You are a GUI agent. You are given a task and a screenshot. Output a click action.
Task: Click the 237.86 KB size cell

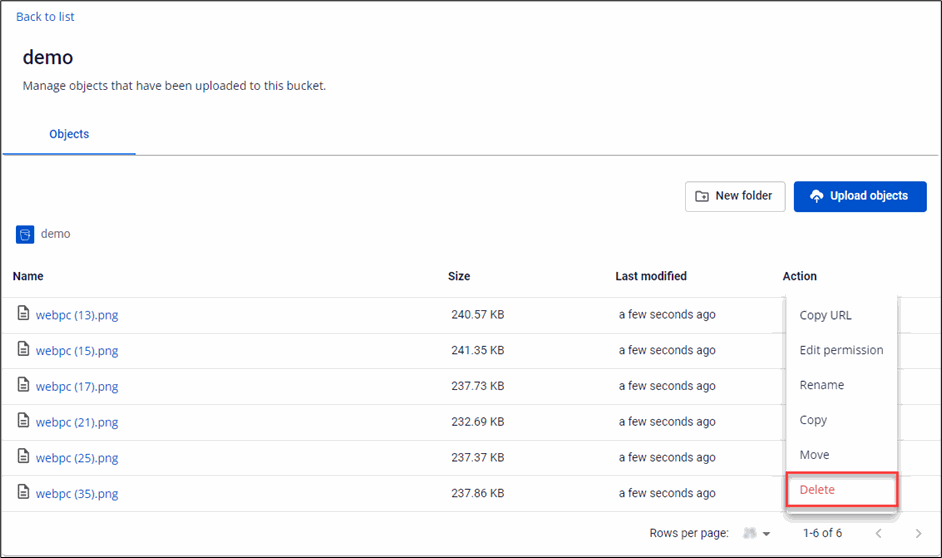click(x=478, y=493)
